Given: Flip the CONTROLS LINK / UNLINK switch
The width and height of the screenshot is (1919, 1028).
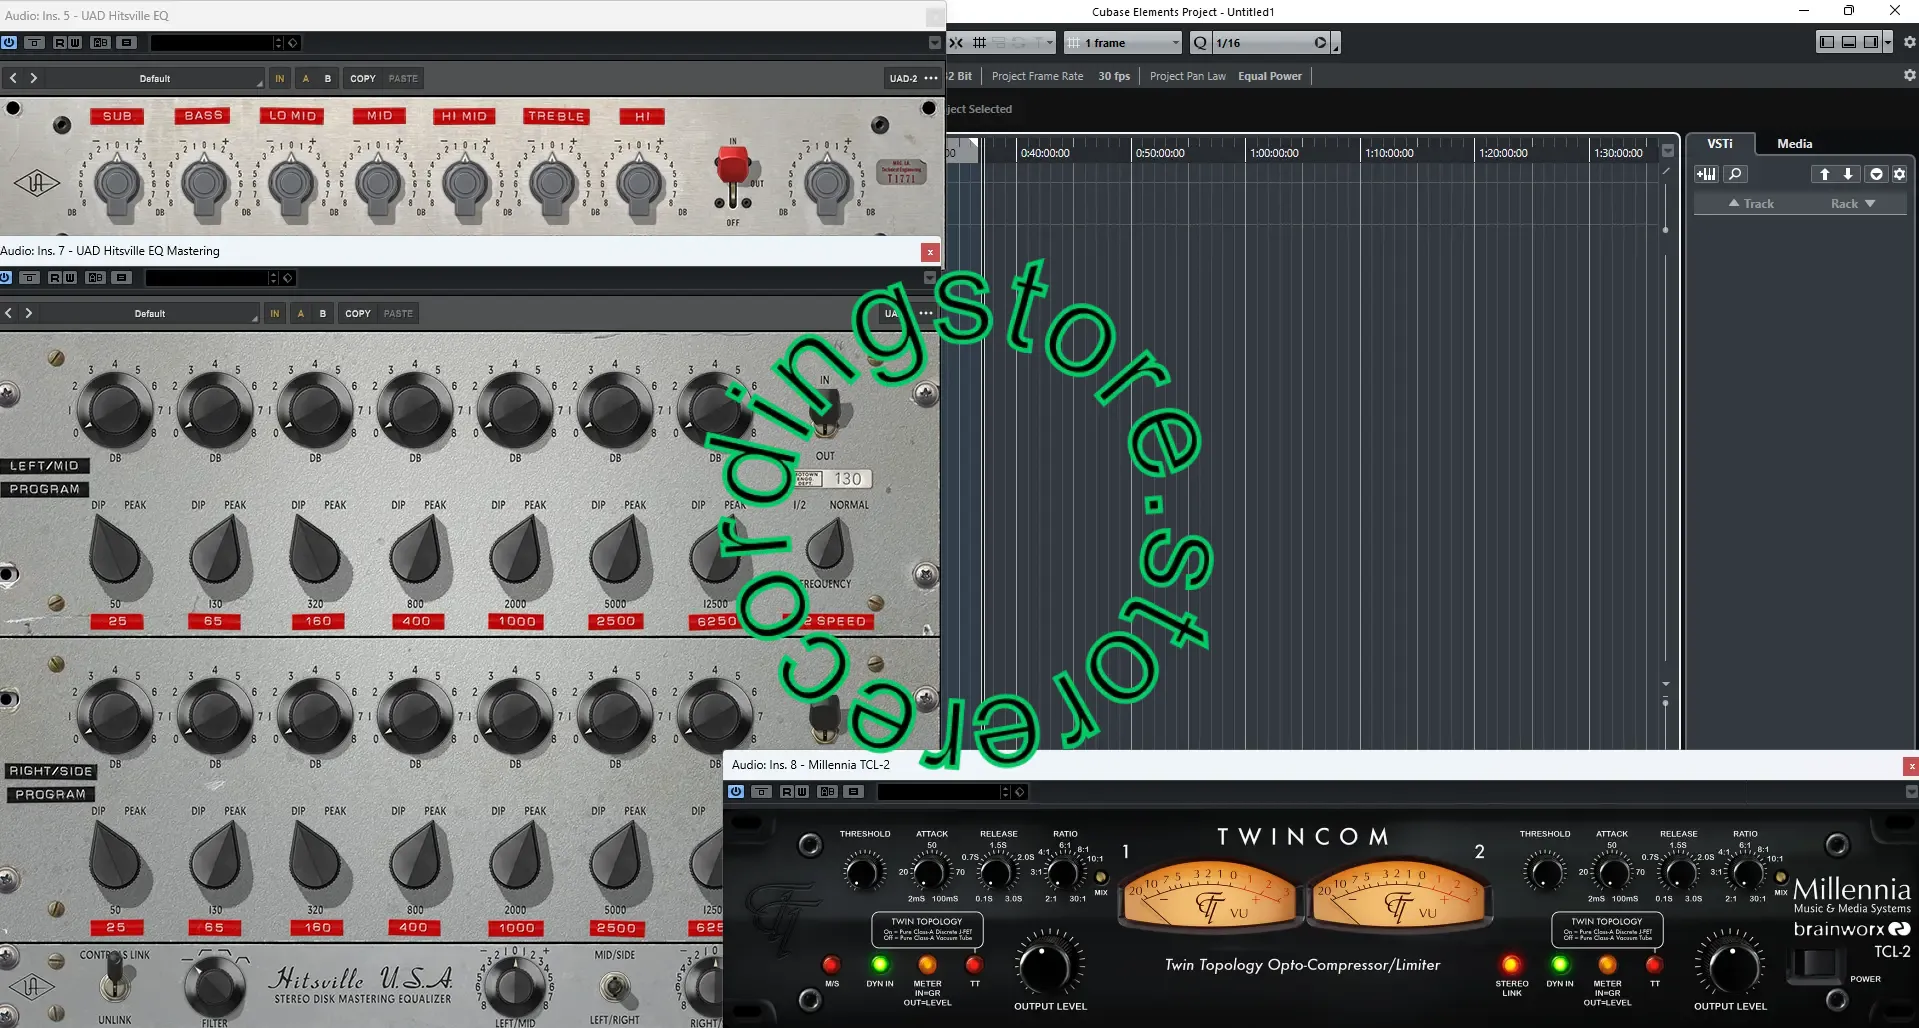Looking at the screenshot, I should (x=115, y=978).
